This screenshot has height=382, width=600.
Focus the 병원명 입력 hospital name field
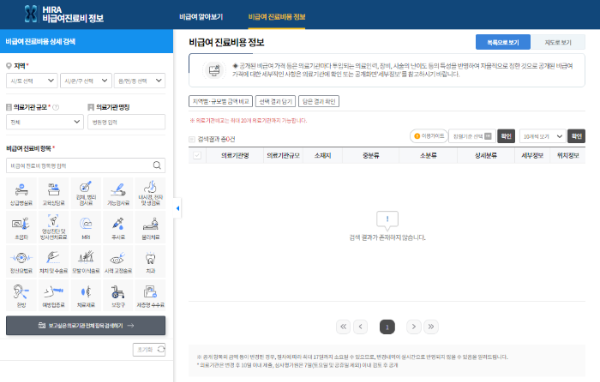click(126, 122)
